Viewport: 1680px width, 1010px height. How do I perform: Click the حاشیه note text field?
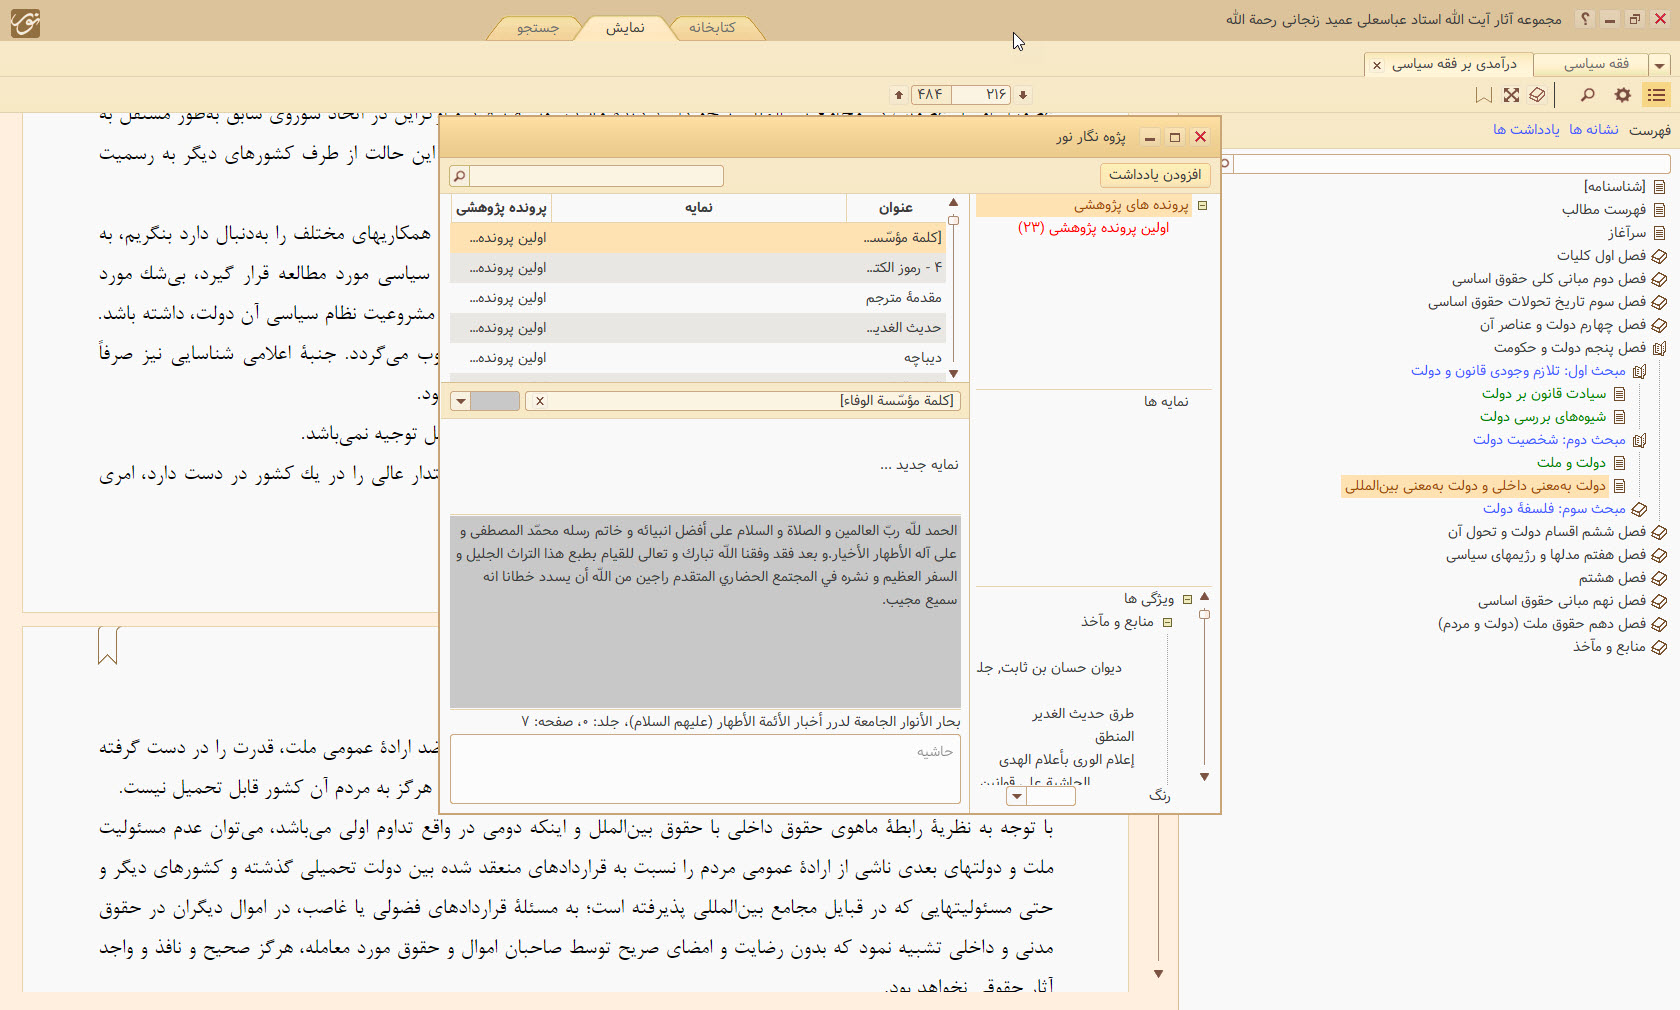tap(705, 770)
